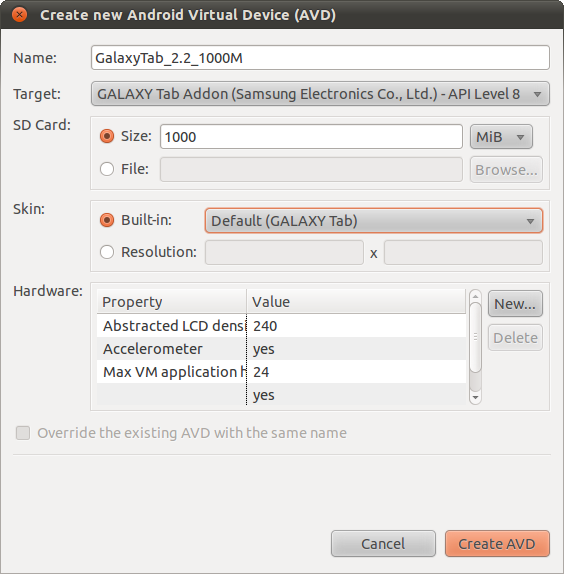Click the hardware list scroll up arrow

click(x=475, y=296)
